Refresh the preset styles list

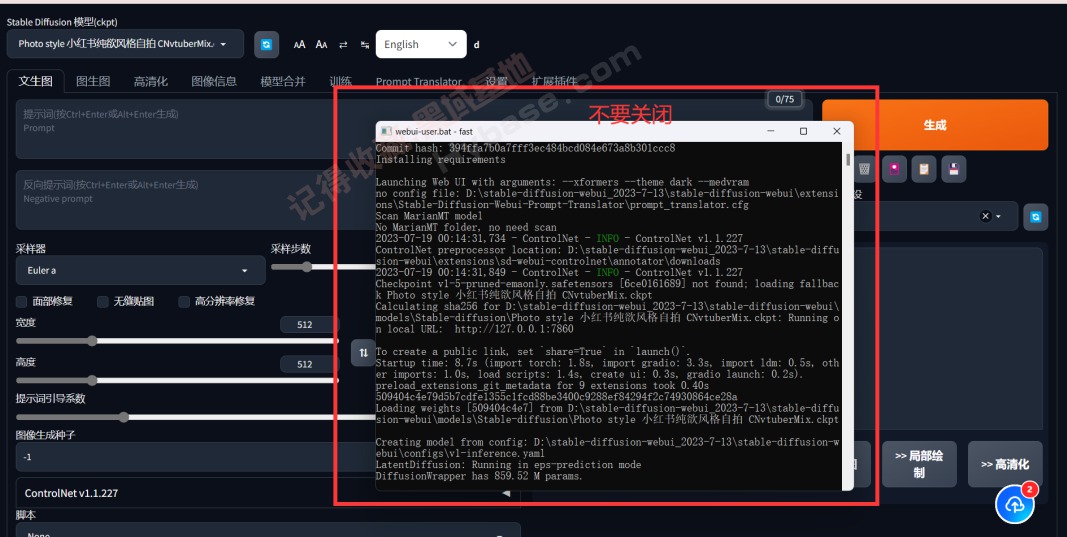point(1036,216)
